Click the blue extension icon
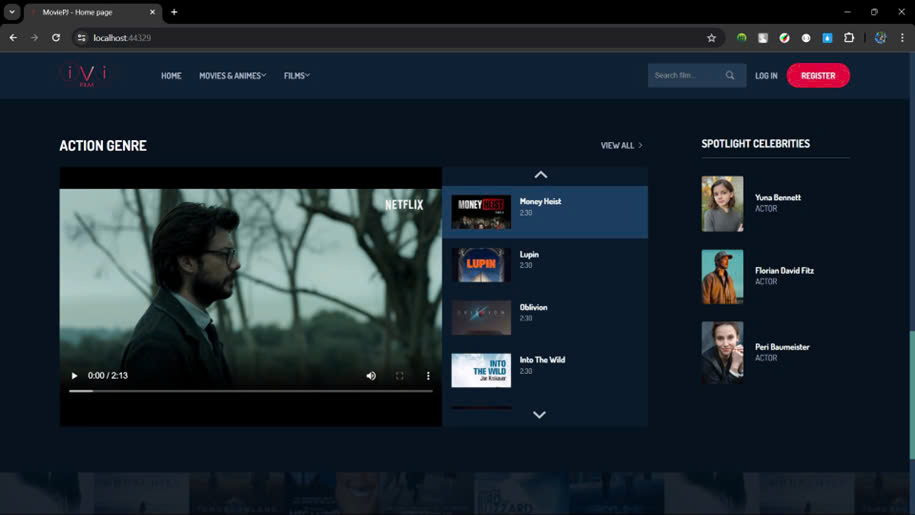The image size is (915, 515). tap(827, 37)
